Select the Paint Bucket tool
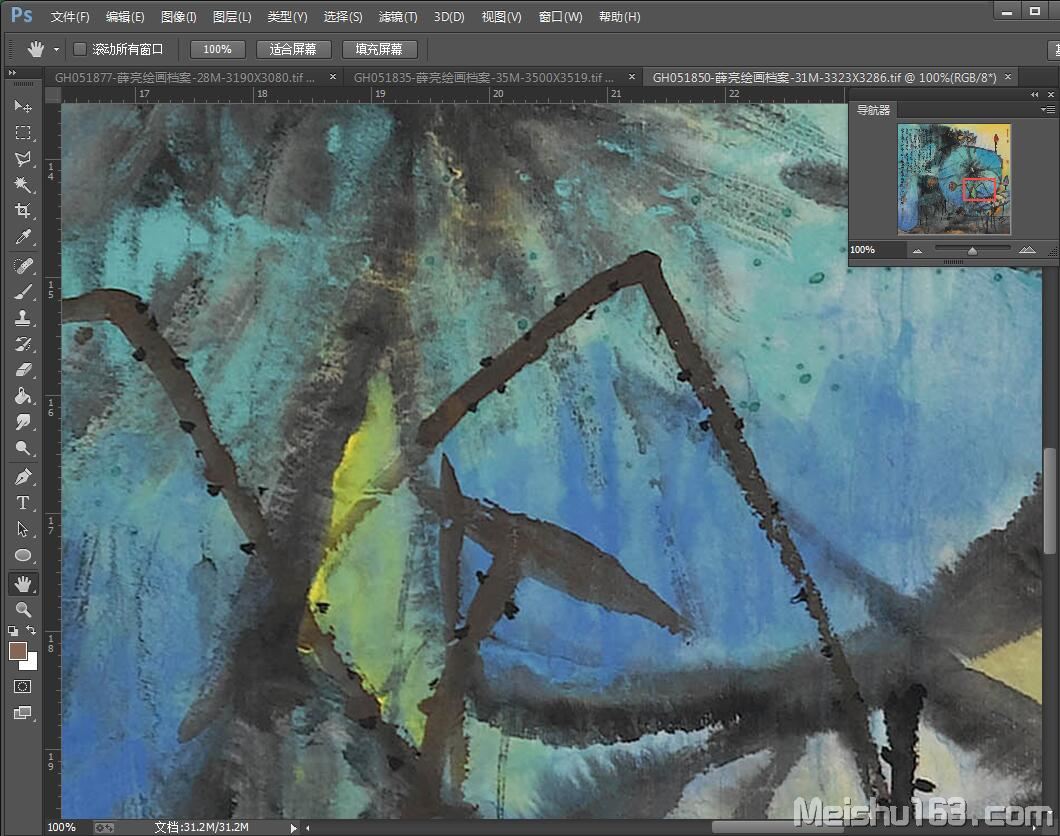The height and width of the screenshot is (836, 1060). point(23,396)
